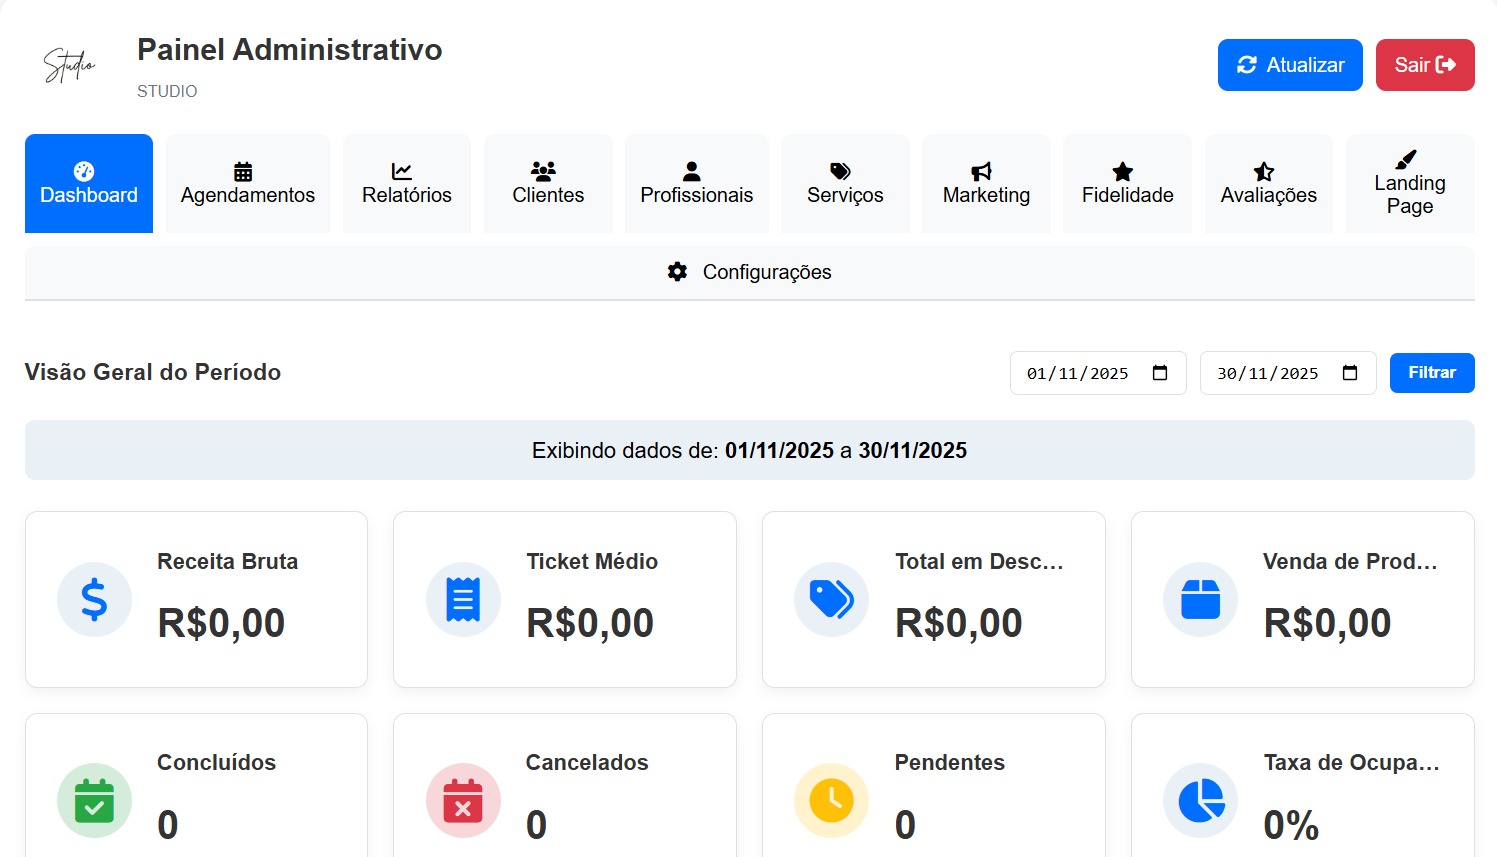Viewport: 1497px width, 857px height.
Task: Click the Clientes group icon
Action: (x=545, y=169)
